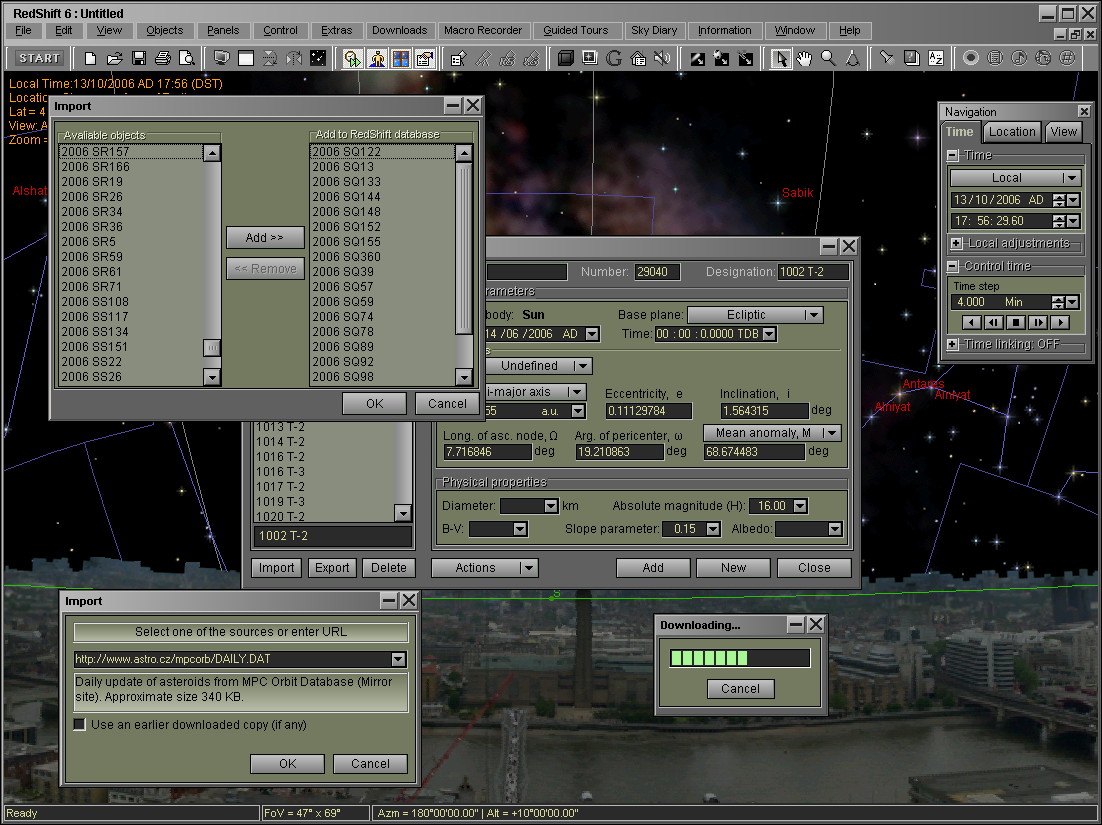
Task: Cancel the download in the Downloading dialog
Action: coord(740,688)
